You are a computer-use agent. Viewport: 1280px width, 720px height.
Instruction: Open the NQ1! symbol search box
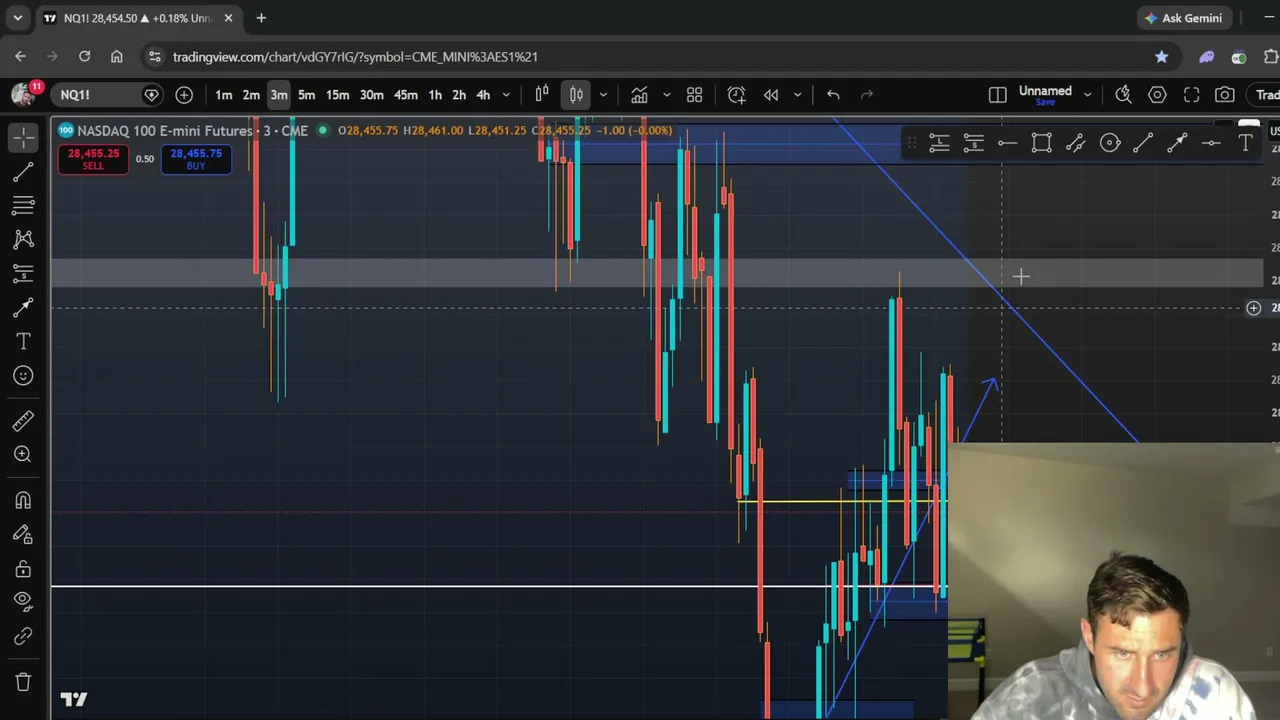click(x=108, y=95)
